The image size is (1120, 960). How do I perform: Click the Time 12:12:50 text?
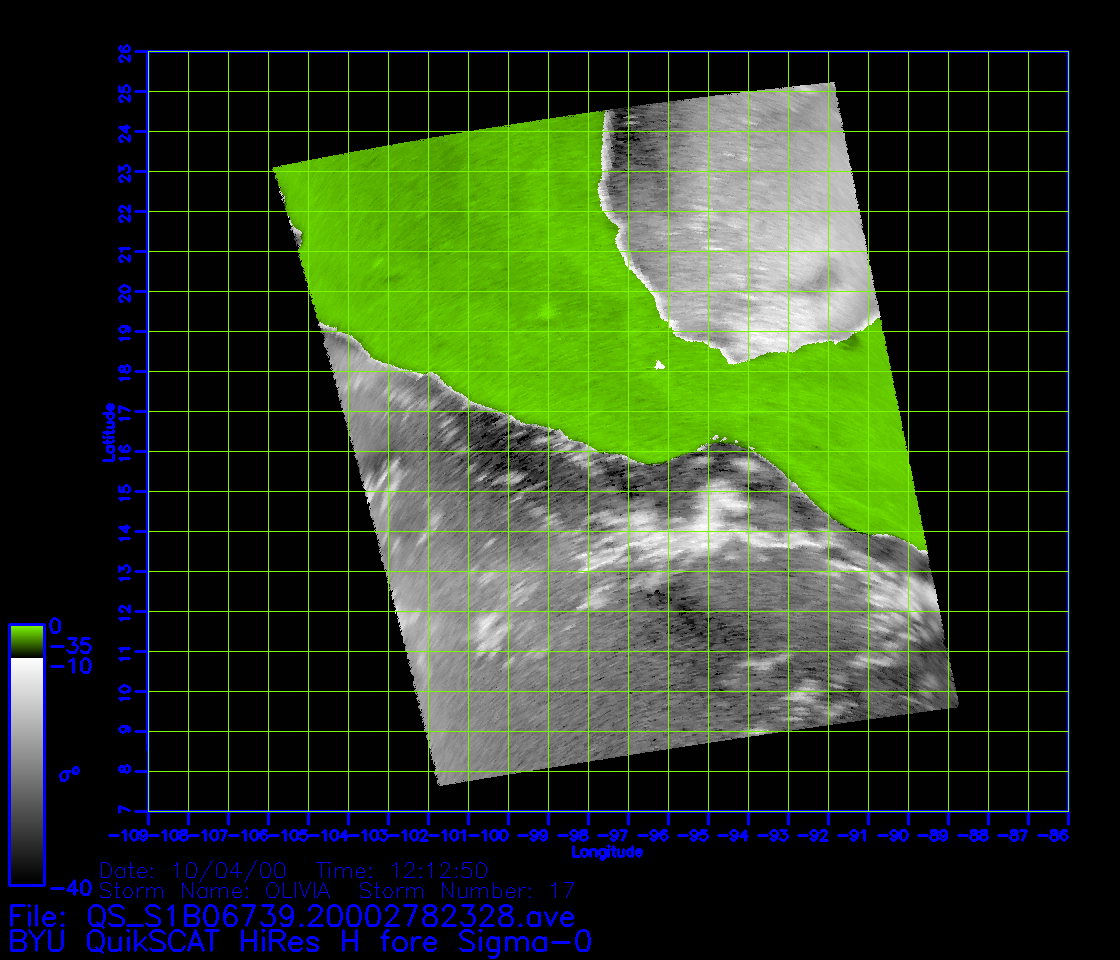click(x=401, y=869)
